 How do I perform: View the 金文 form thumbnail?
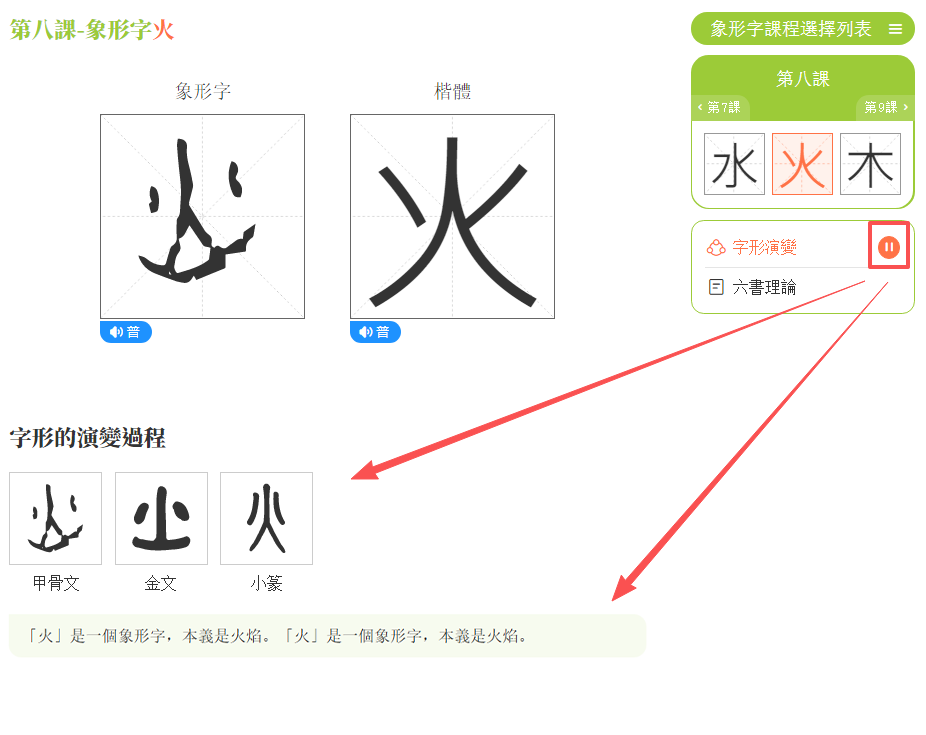[161, 518]
